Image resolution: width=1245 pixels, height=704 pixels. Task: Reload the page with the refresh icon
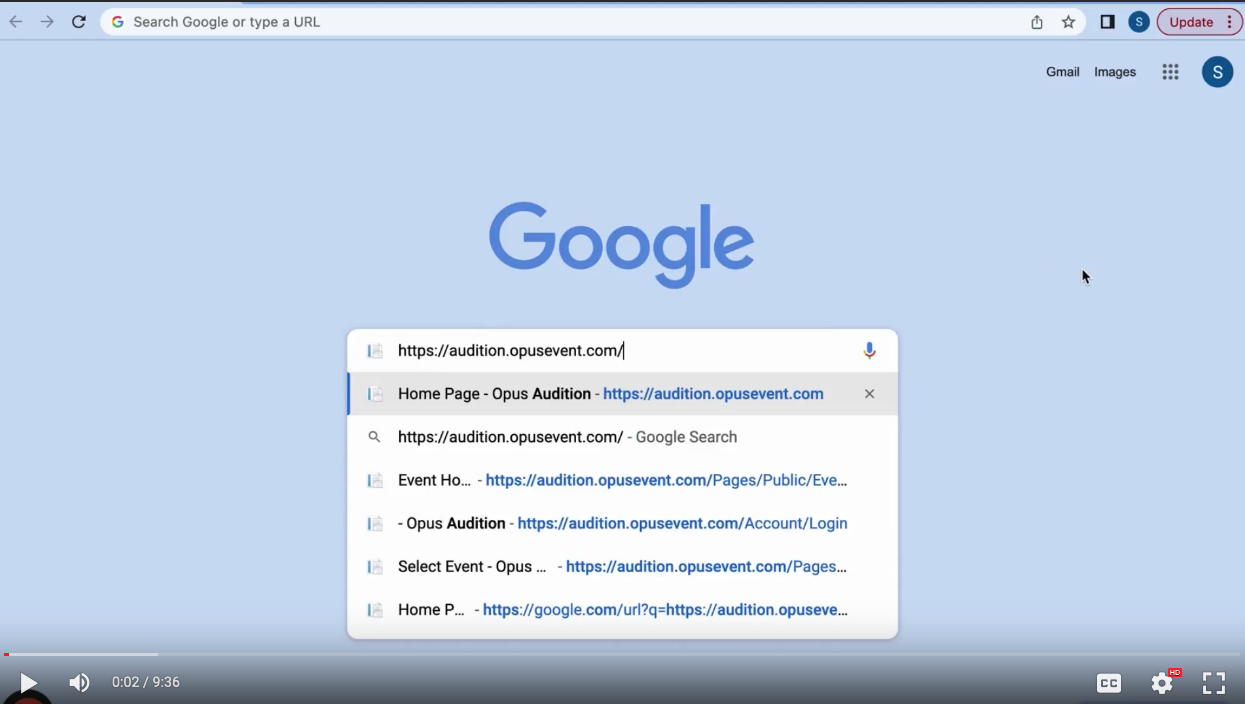click(79, 22)
